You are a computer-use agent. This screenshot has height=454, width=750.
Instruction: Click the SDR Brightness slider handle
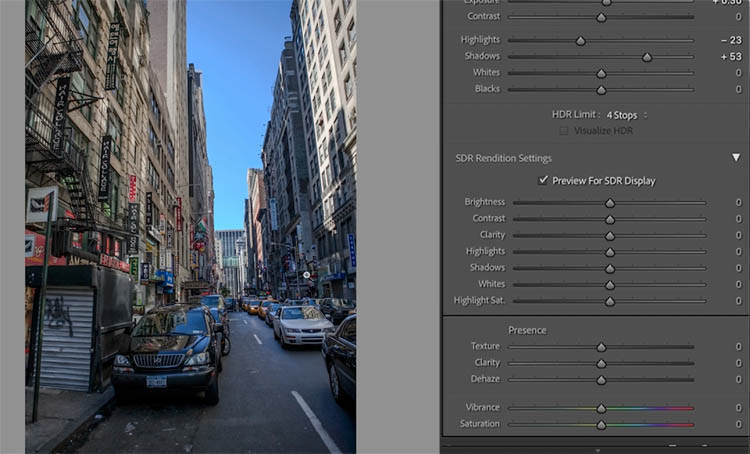pos(609,203)
